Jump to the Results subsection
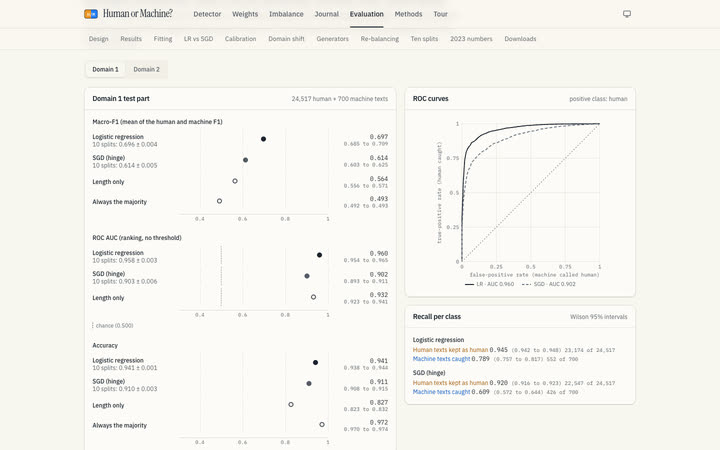720x450 pixels. [131, 39]
